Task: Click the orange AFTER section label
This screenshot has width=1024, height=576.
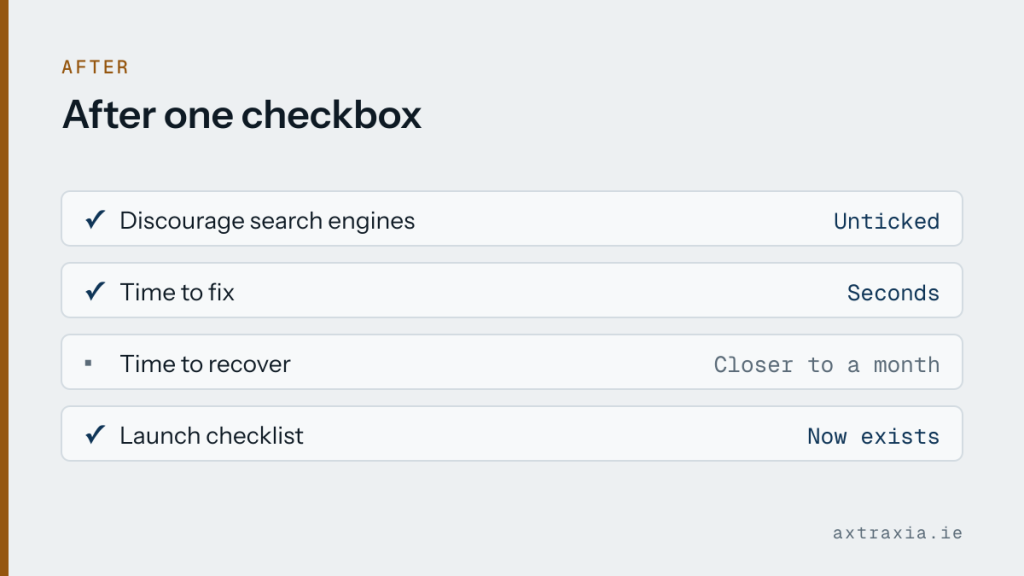Action: pos(95,67)
